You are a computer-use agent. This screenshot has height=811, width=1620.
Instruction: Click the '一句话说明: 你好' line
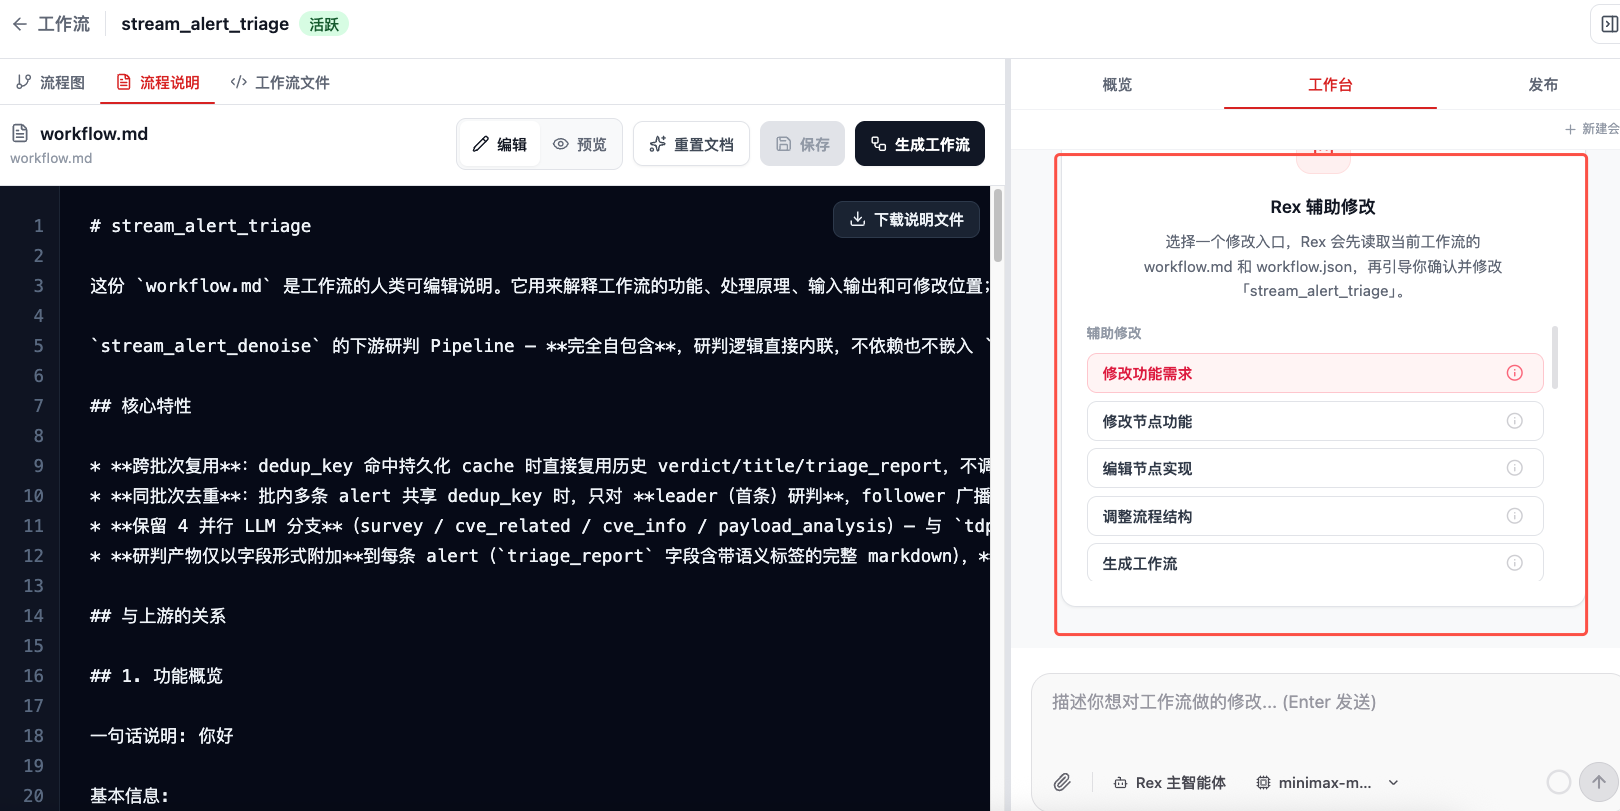coord(161,736)
